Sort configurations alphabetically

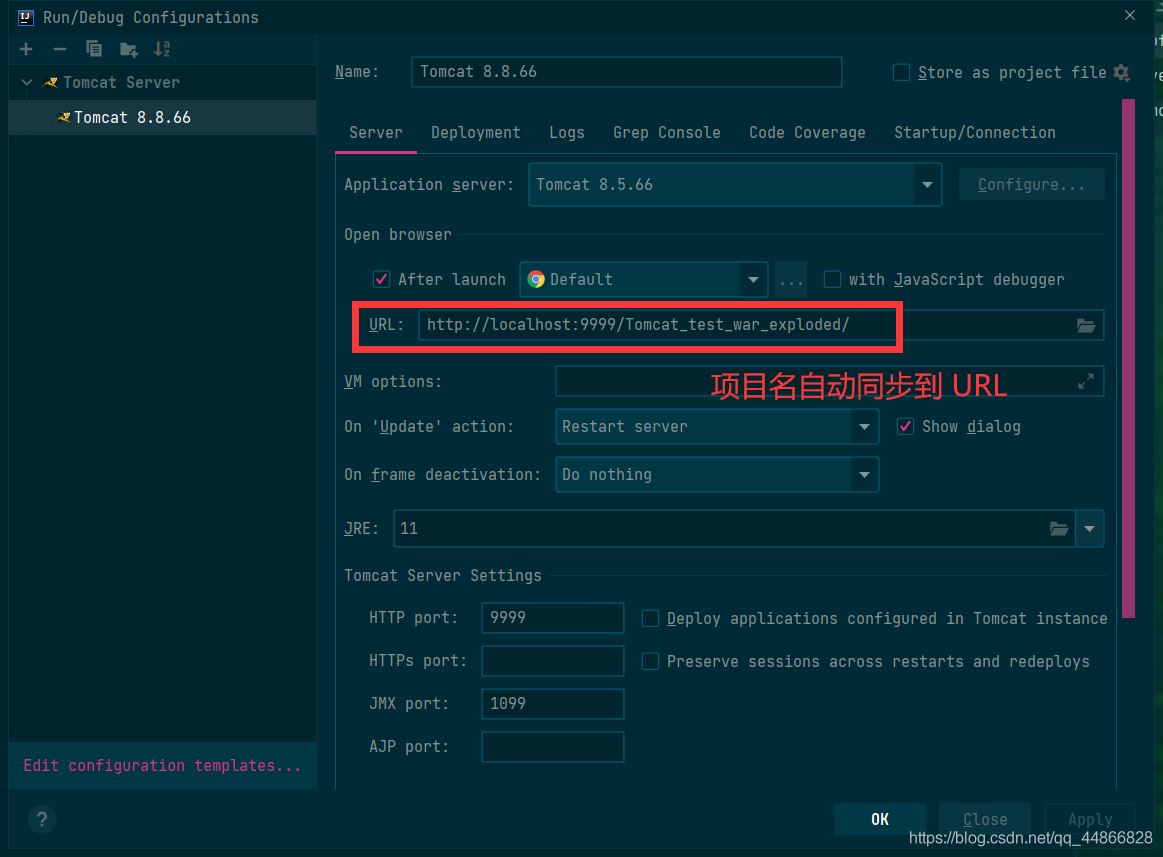click(x=162, y=49)
